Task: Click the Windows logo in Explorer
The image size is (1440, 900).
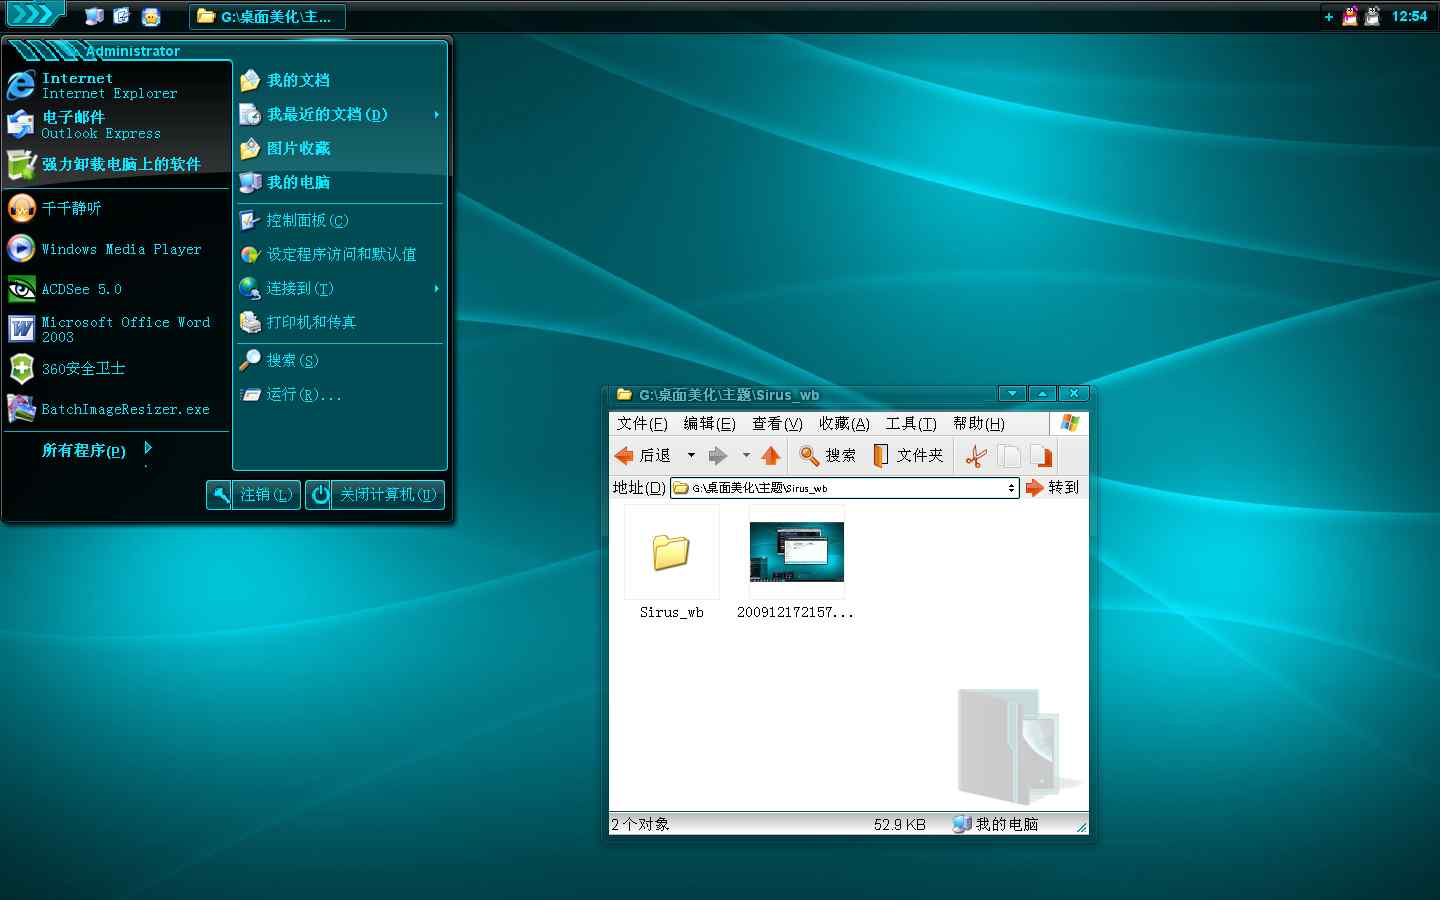Action: tap(1070, 423)
